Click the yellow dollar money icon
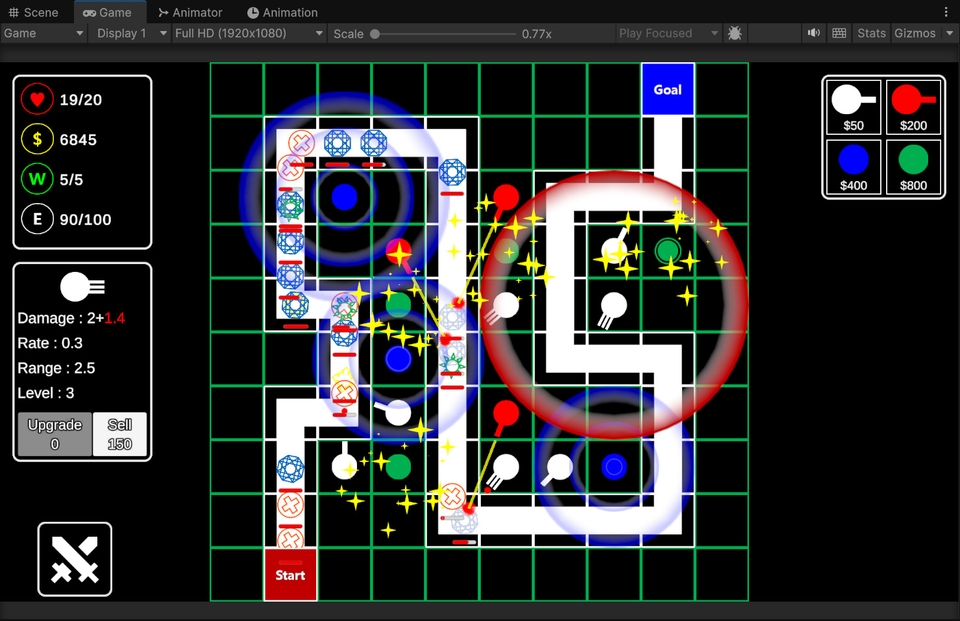 coord(37,140)
